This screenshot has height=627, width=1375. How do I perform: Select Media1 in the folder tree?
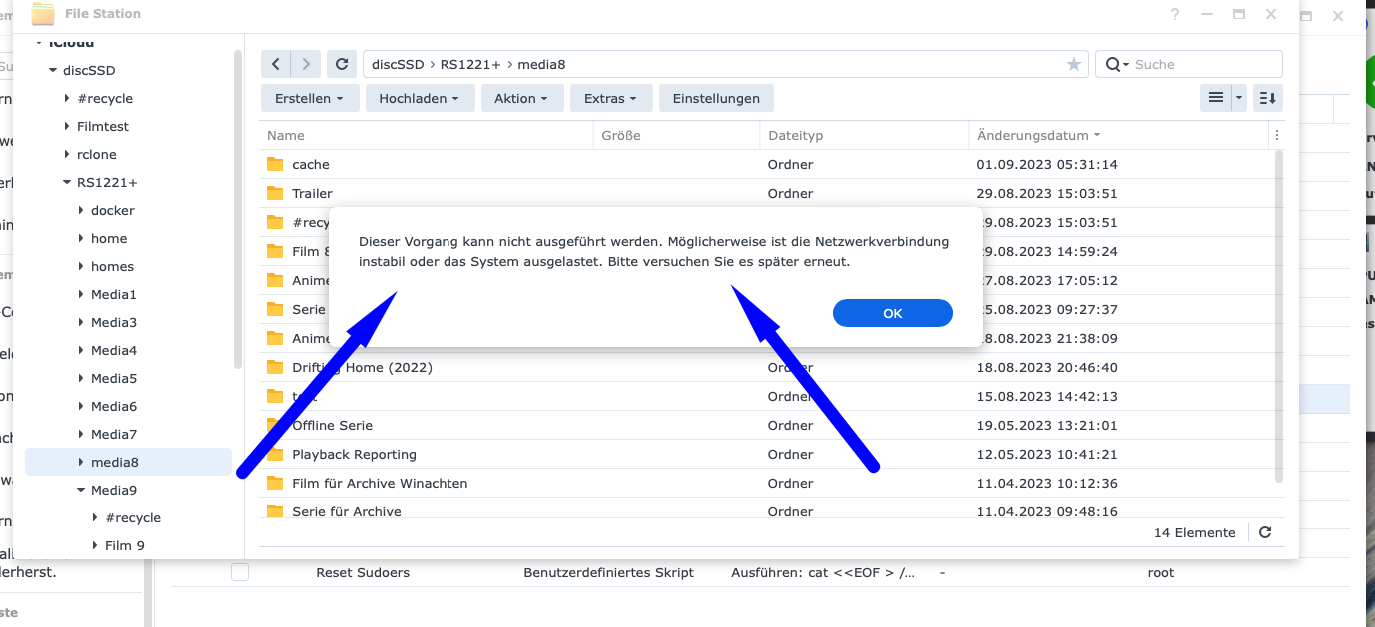pyautogui.click(x=114, y=294)
